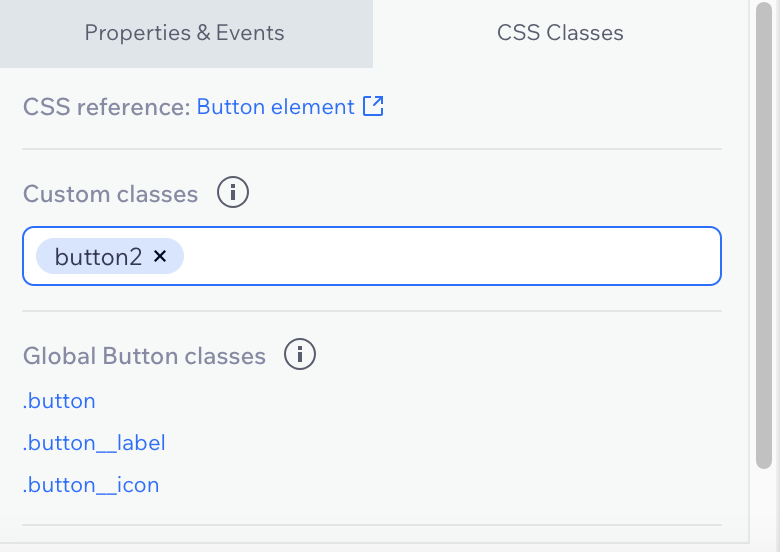Screen dimensions: 780x552
Task: Click the Custom classes heading text
Action: click(110, 193)
